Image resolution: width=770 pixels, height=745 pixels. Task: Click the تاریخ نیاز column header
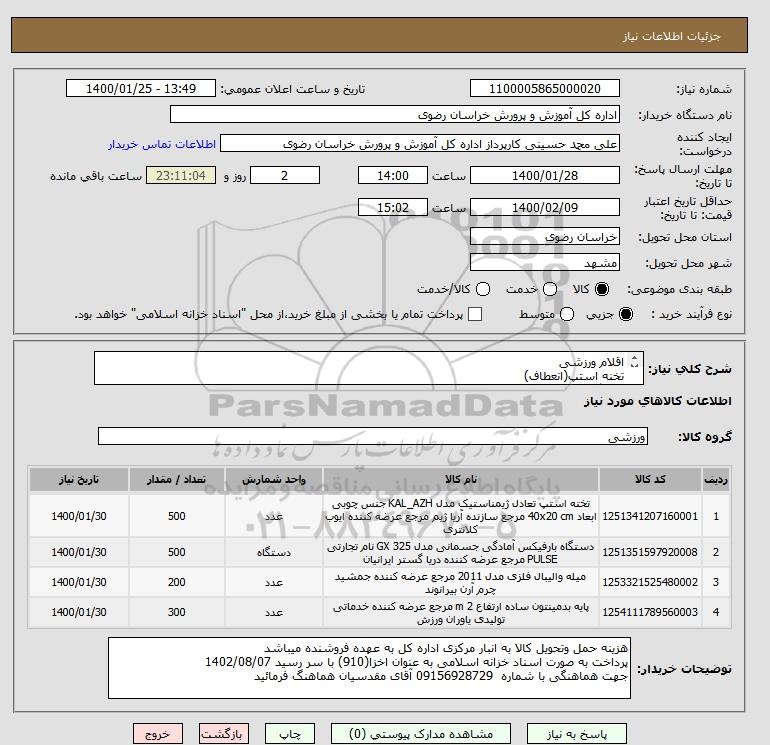pyautogui.click(x=79, y=479)
